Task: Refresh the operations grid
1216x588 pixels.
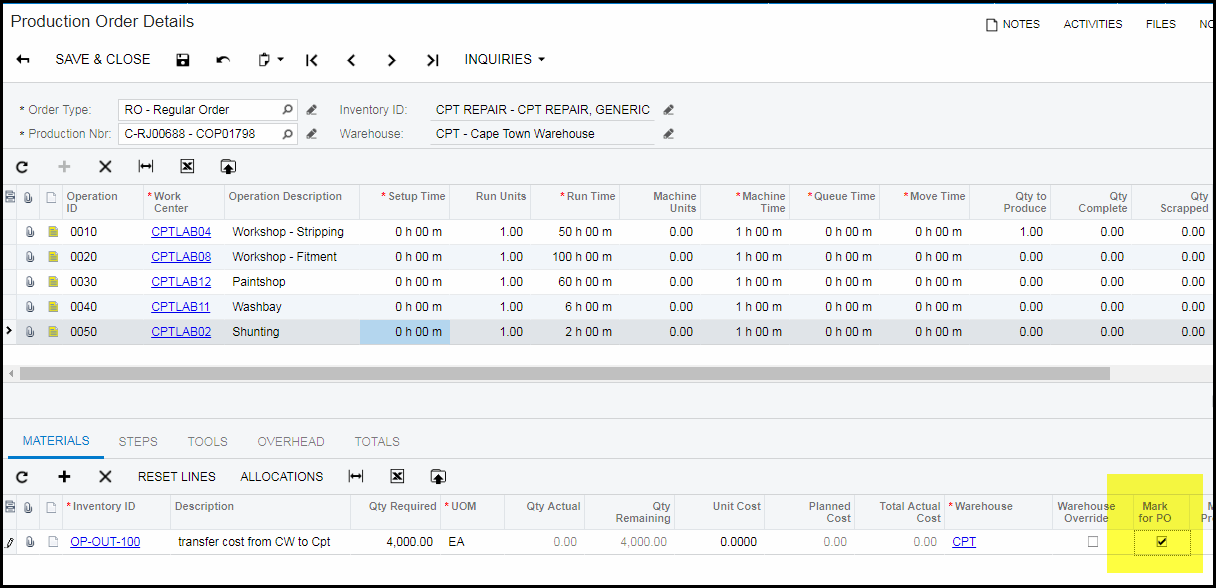Action: [22, 167]
